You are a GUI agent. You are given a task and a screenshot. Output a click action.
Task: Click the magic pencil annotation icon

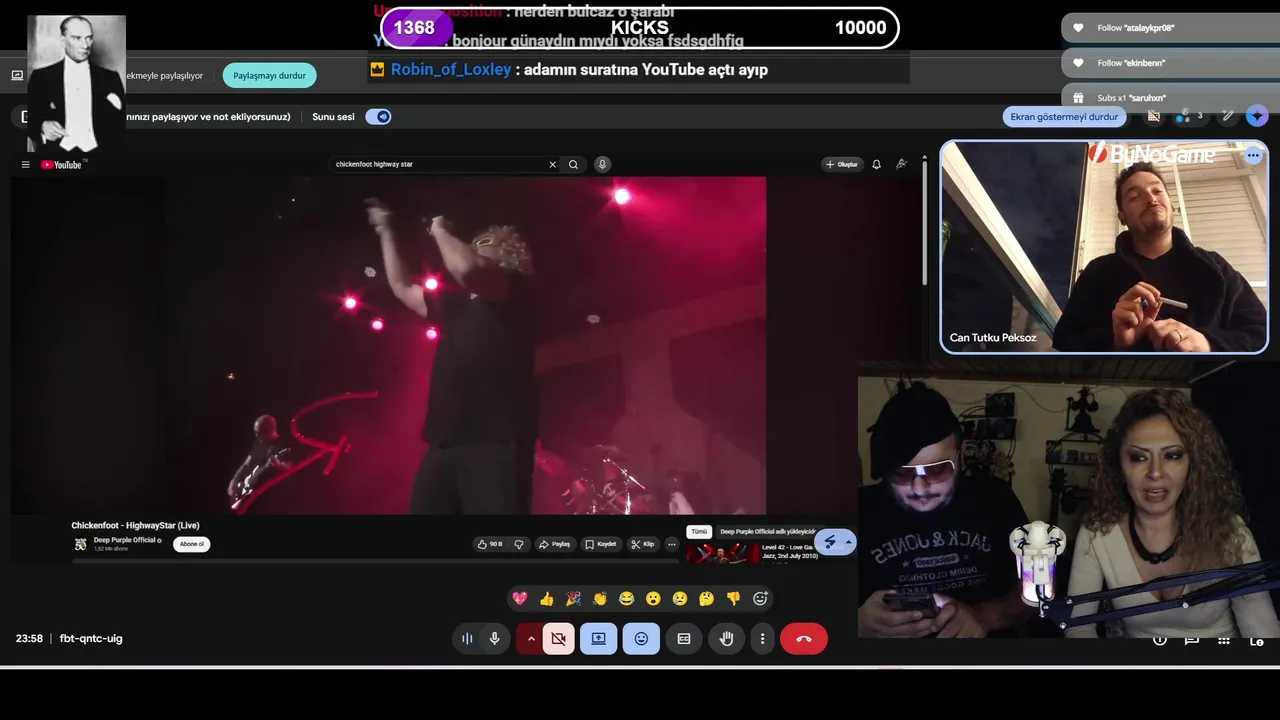pos(1229,117)
